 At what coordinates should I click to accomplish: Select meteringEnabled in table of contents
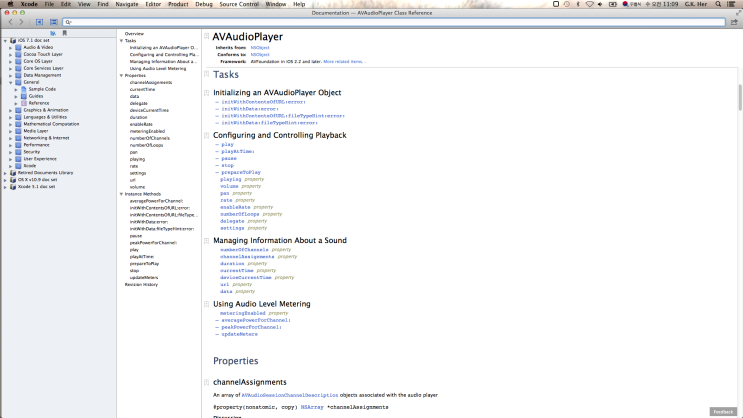pyautogui.click(x=147, y=131)
